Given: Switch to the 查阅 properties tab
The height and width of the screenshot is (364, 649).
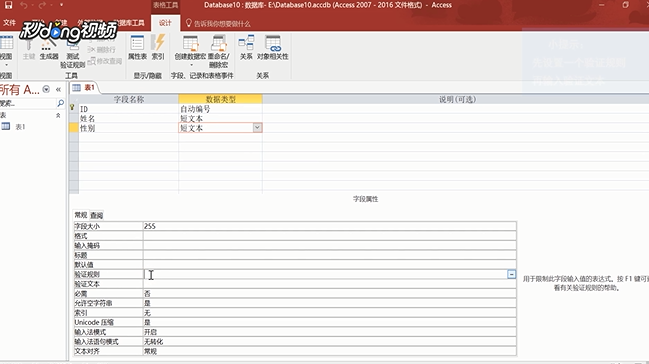Looking at the screenshot, I should click(96, 215).
